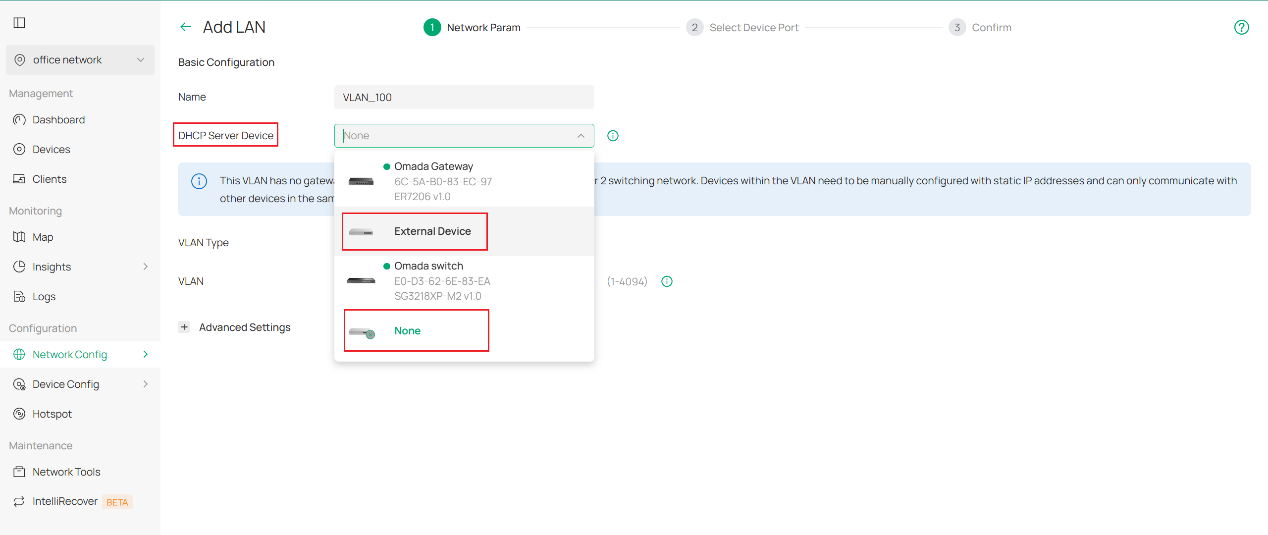Click the back arrow beside Add LAN

coord(185,28)
